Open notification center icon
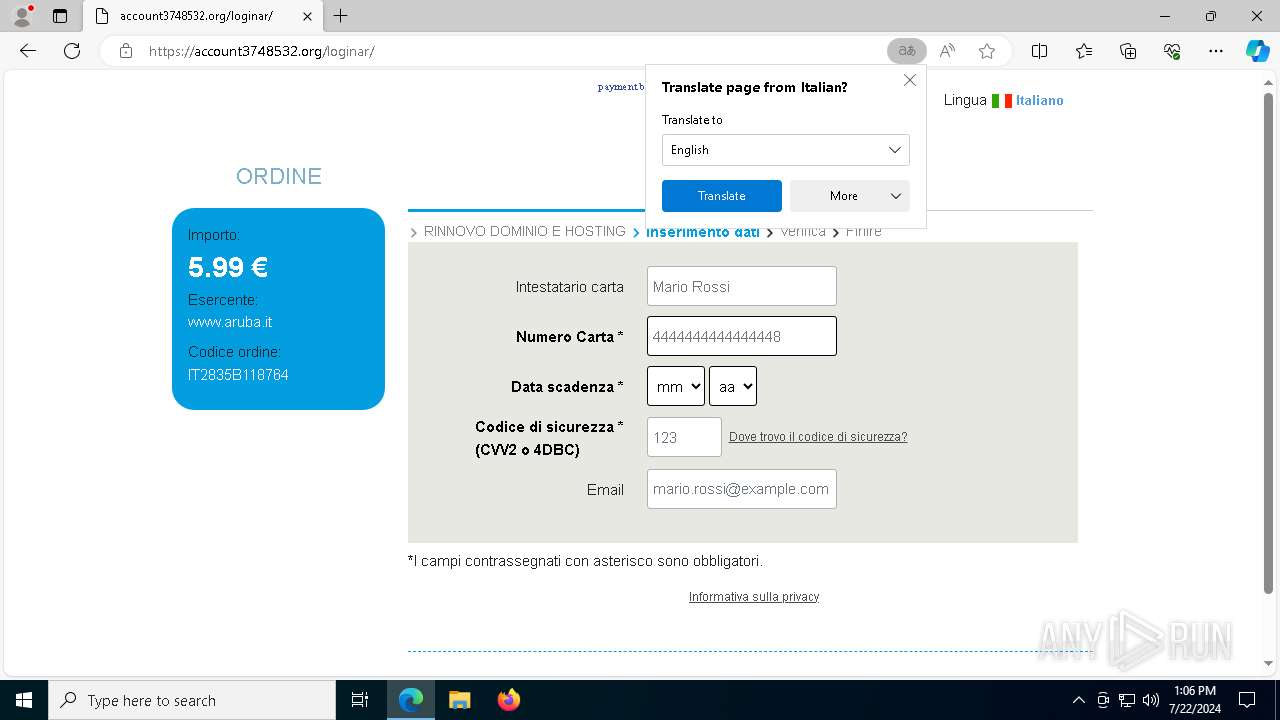 1247,700
